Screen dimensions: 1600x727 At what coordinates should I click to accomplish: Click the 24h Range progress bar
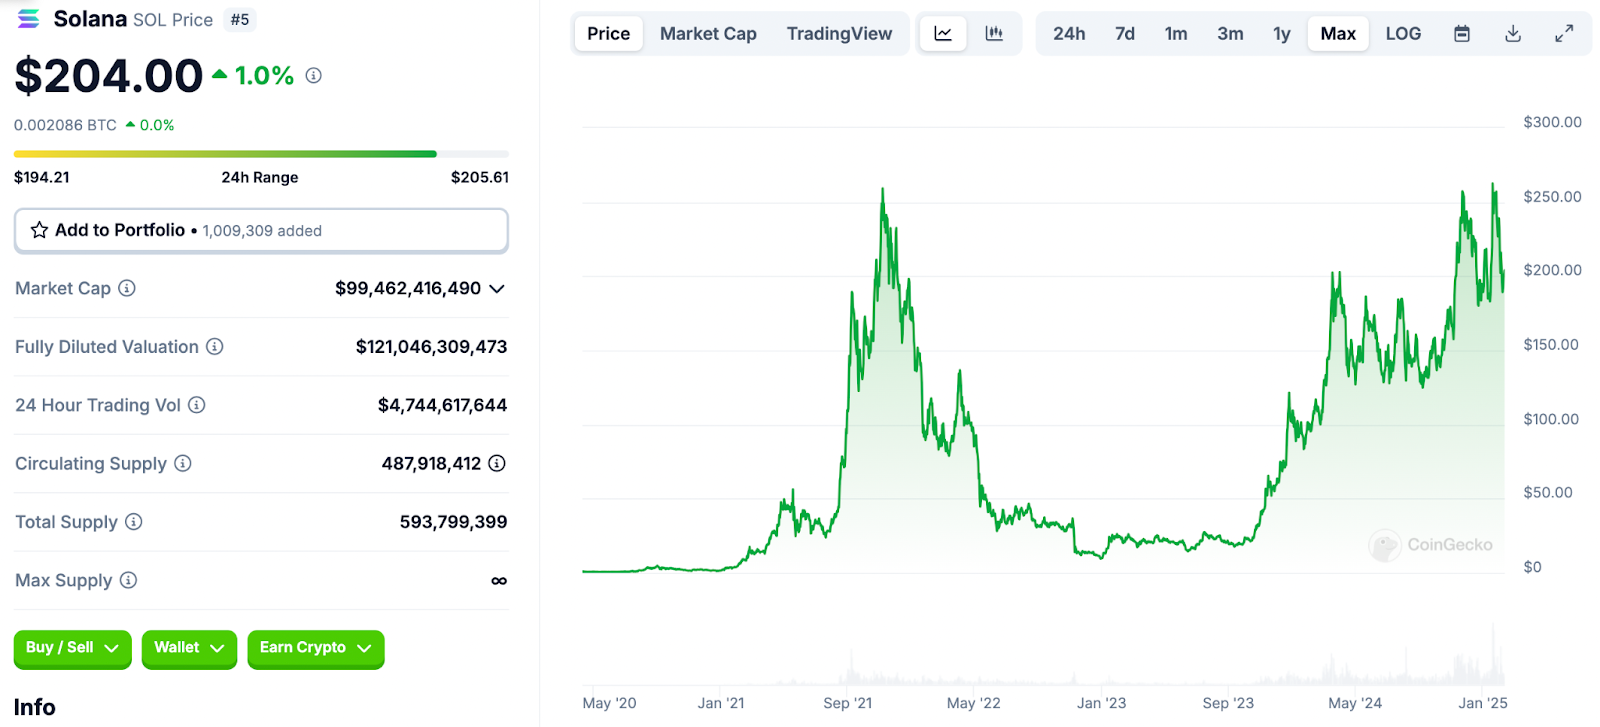pyautogui.click(x=261, y=154)
